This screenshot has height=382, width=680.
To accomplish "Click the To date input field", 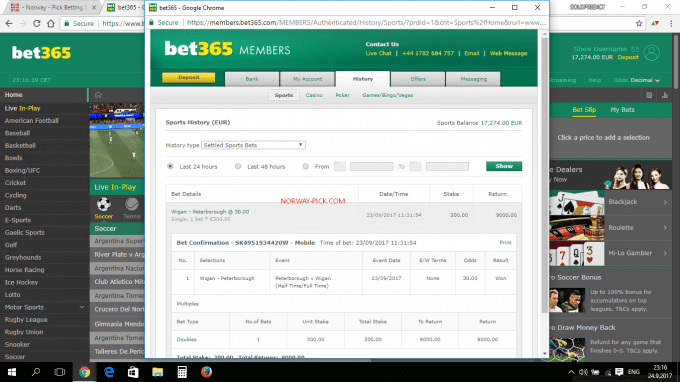I will [447, 167].
